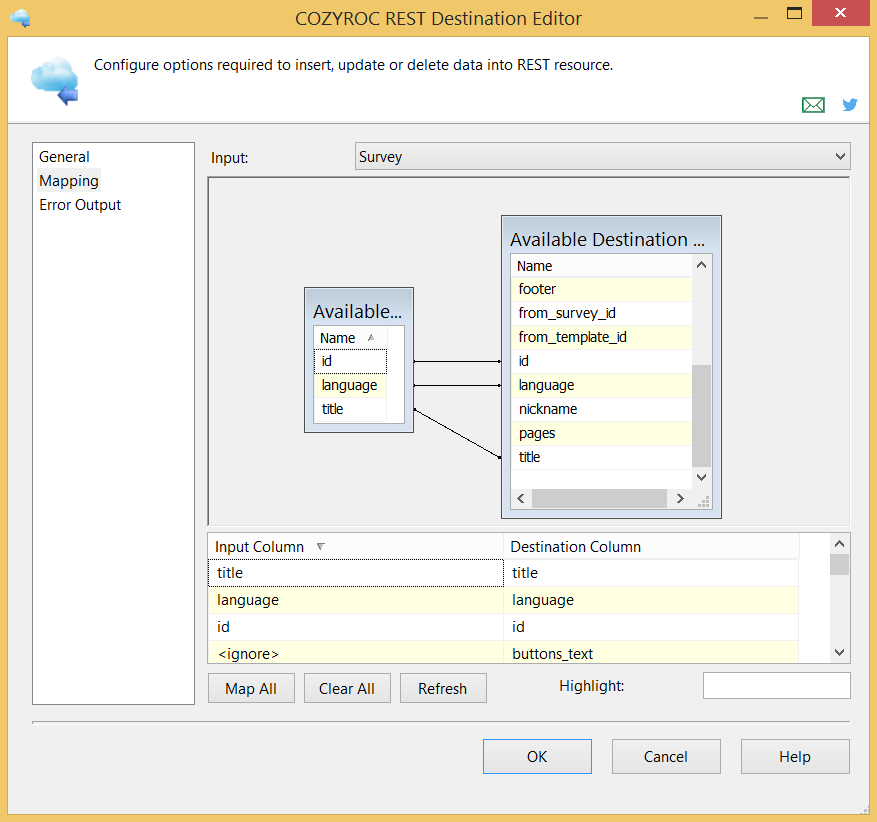Click the Destination Column header
This screenshot has height=822, width=877.
coord(651,546)
